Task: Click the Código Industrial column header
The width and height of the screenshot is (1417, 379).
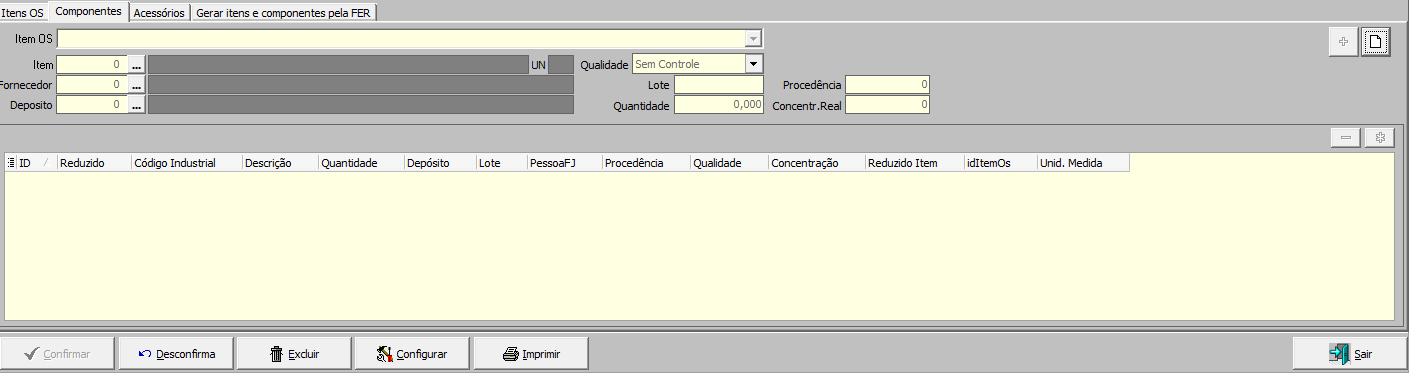Action: (x=186, y=163)
